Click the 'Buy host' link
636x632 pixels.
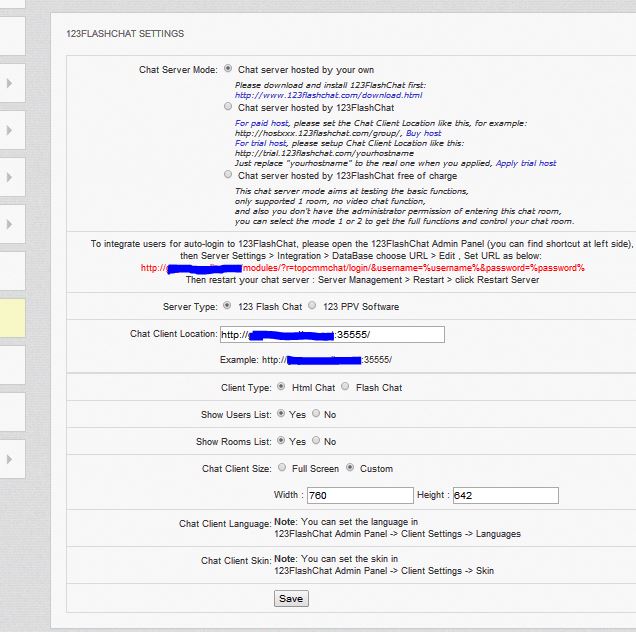click(x=423, y=133)
